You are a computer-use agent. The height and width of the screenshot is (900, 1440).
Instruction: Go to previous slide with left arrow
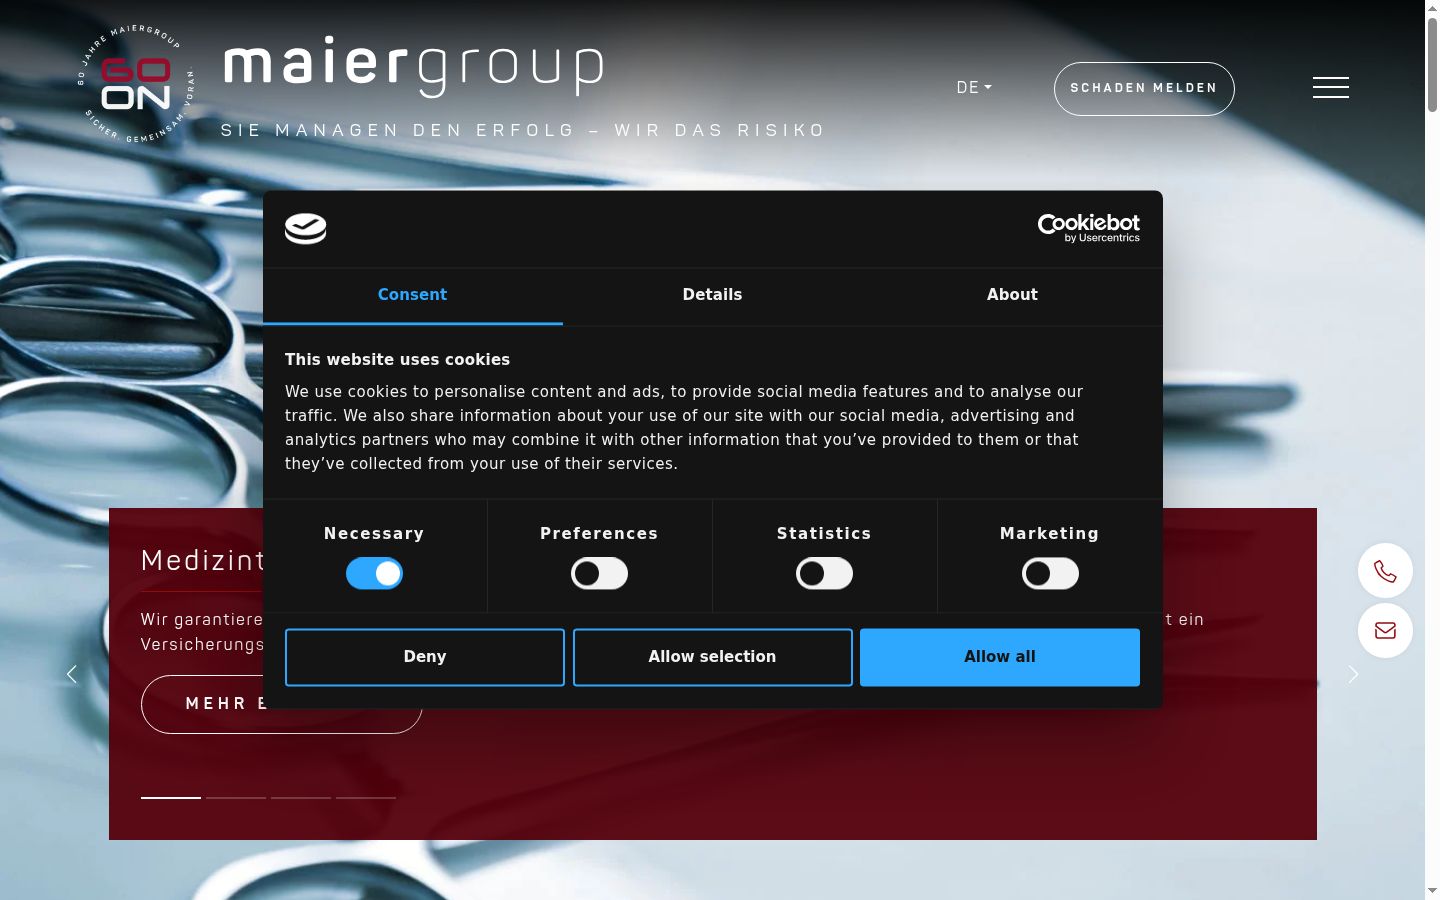[72, 674]
